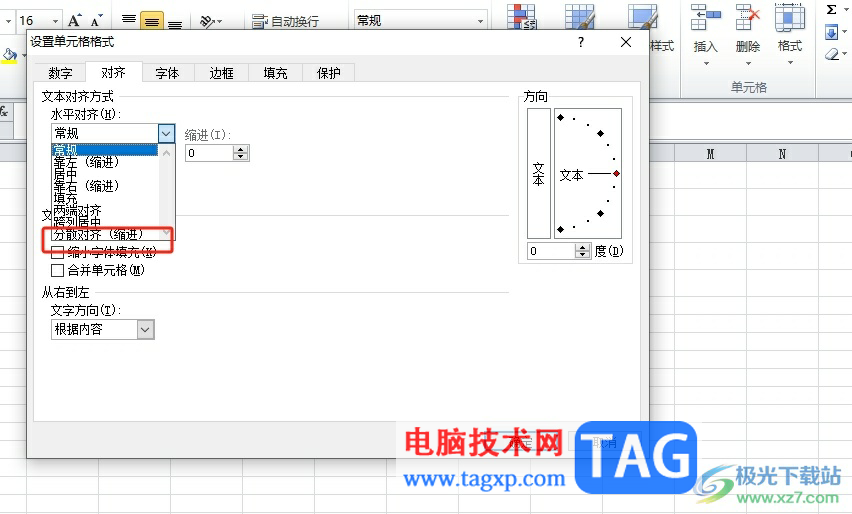
Task: Switch to the 数字 tab
Action: coord(60,73)
